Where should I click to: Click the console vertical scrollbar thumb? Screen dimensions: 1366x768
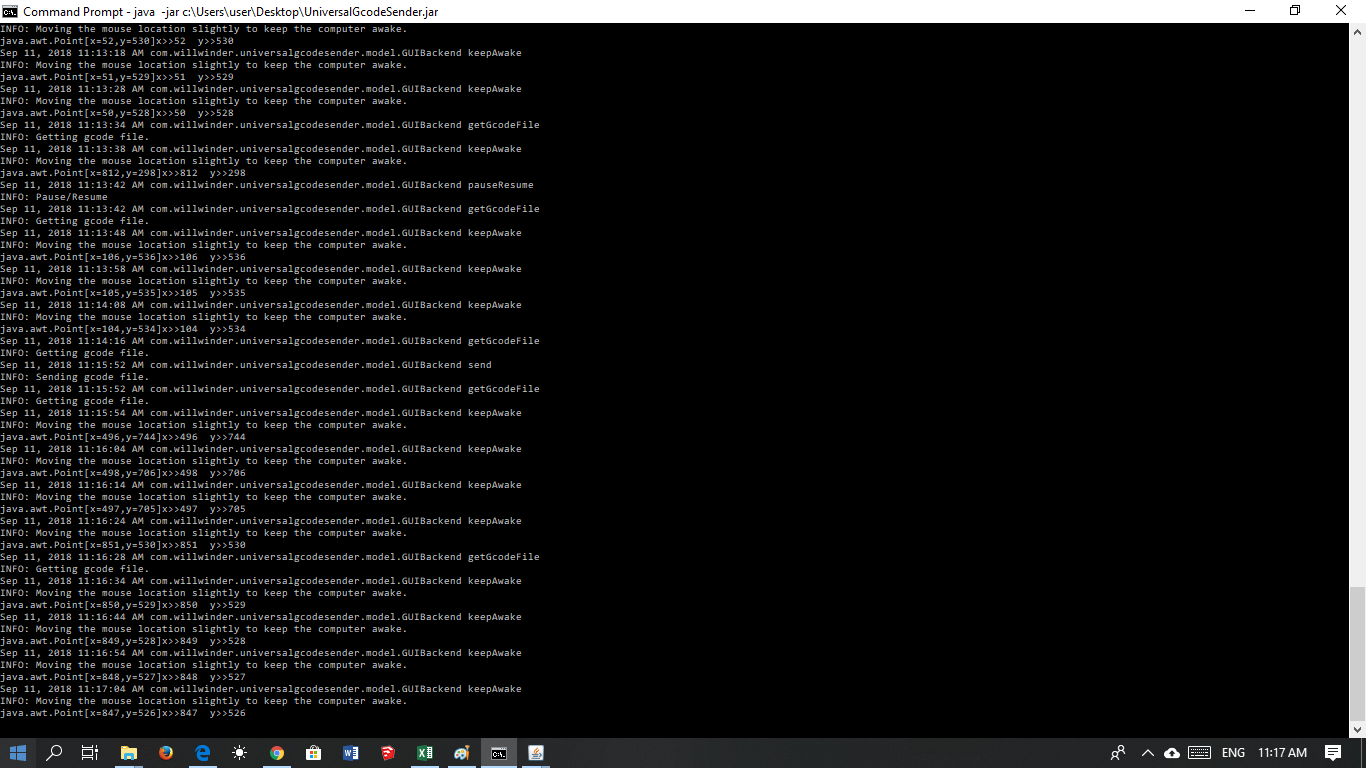click(1357, 652)
